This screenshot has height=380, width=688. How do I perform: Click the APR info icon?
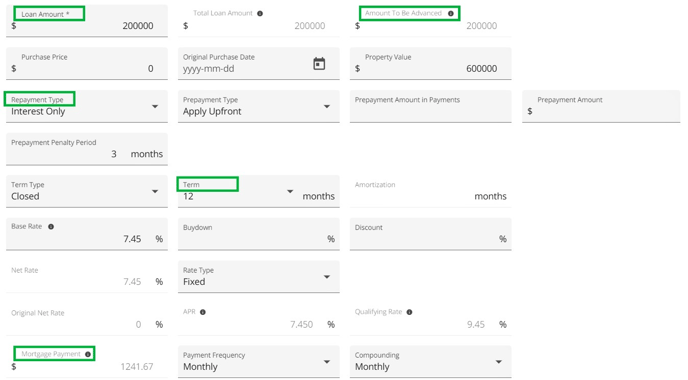[x=203, y=312]
